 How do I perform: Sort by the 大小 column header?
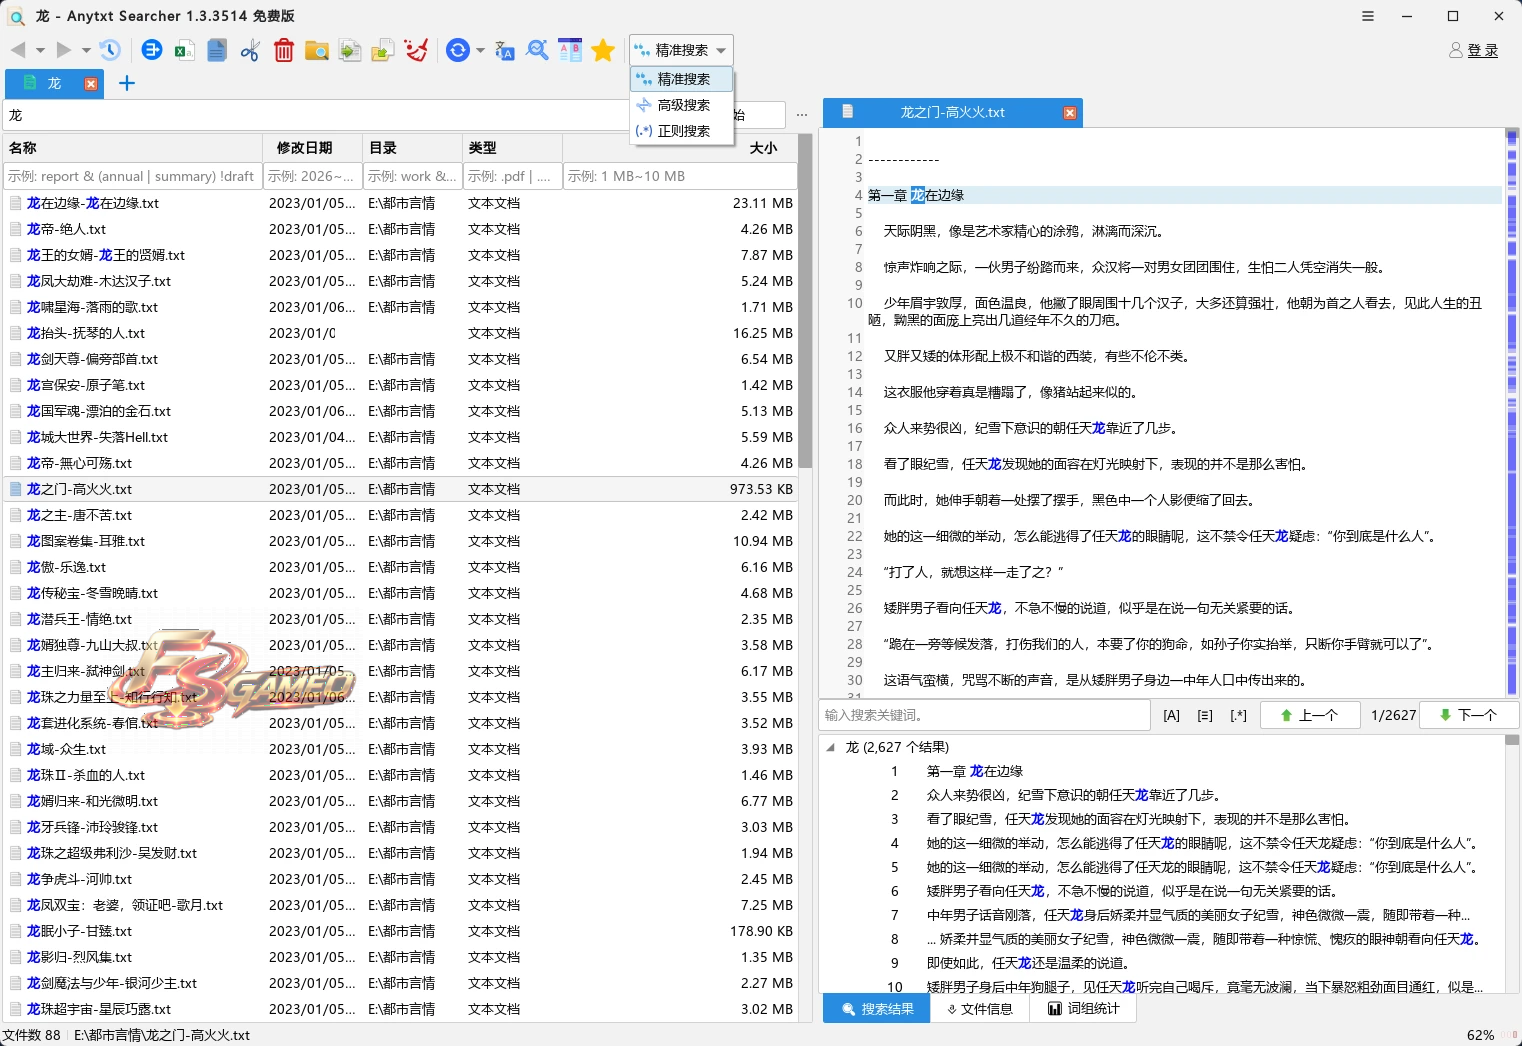point(680,148)
